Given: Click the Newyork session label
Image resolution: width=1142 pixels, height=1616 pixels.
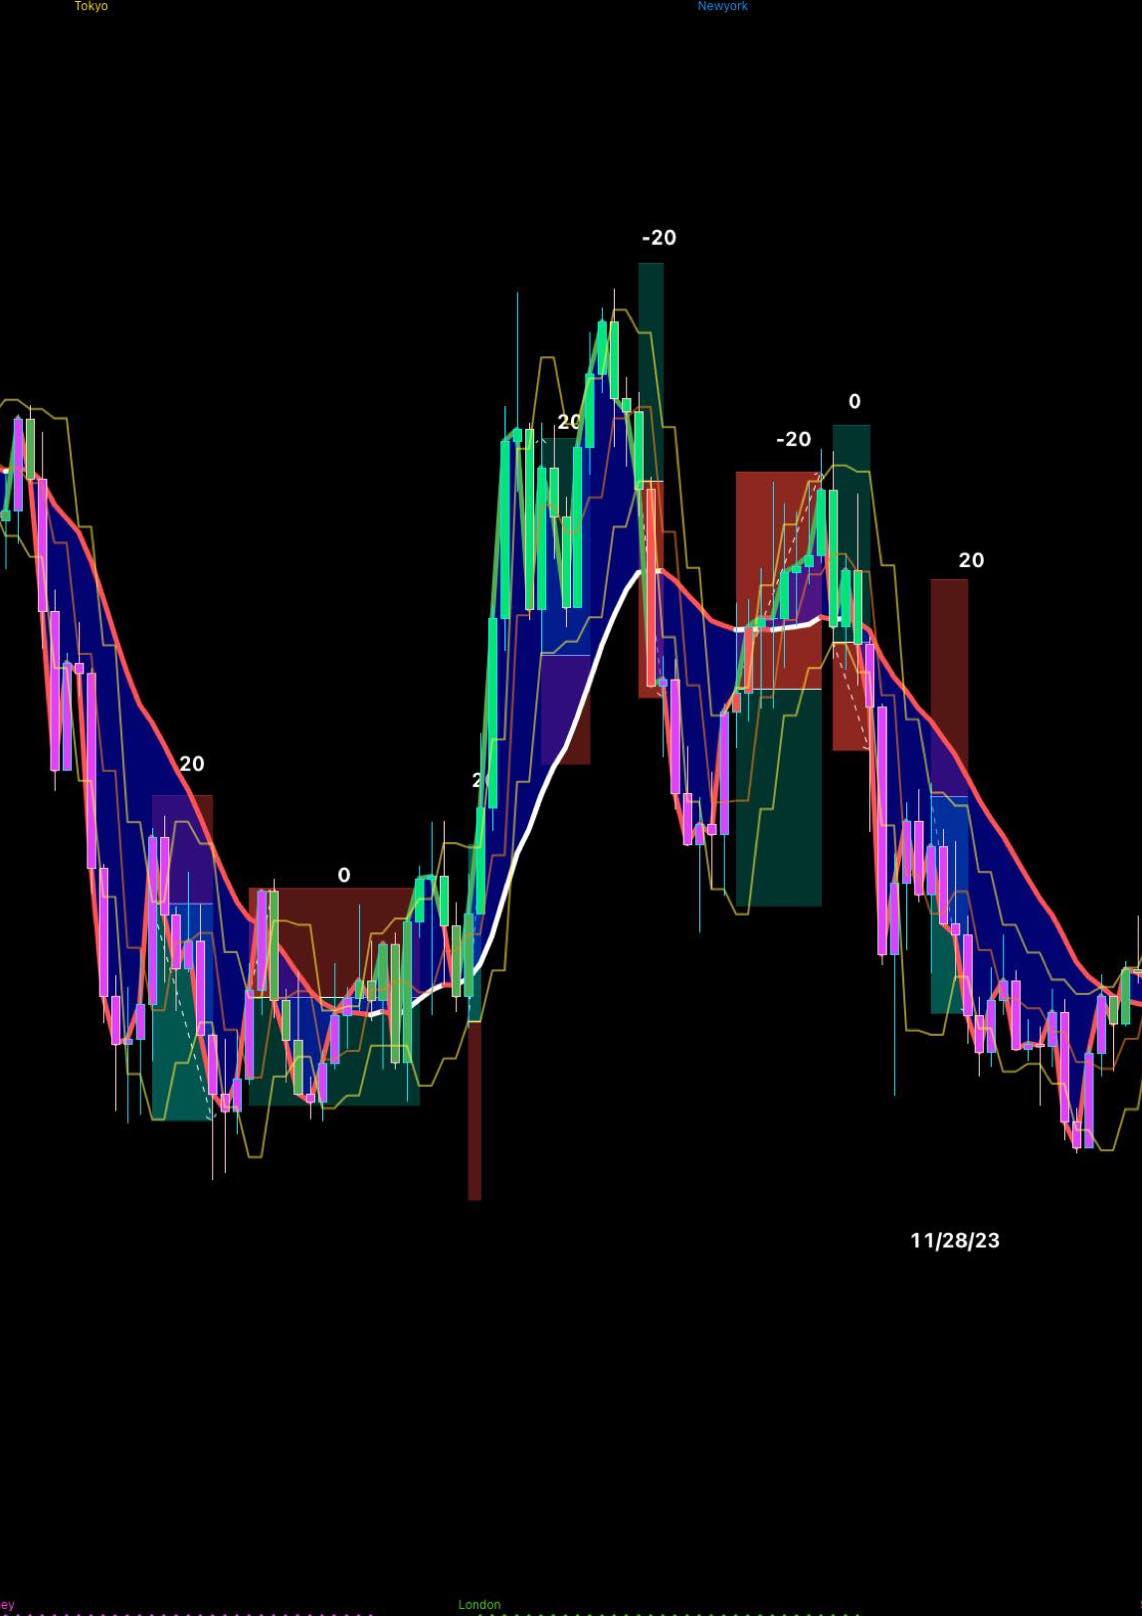Looking at the screenshot, I should [x=722, y=6].
